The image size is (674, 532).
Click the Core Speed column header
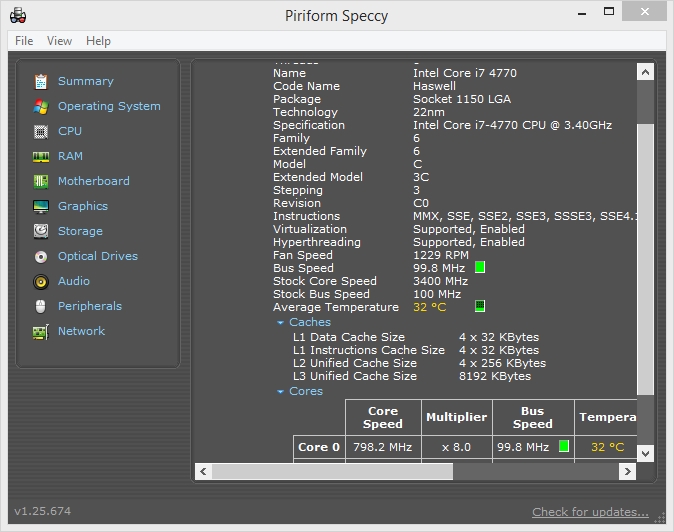pyautogui.click(x=383, y=417)
